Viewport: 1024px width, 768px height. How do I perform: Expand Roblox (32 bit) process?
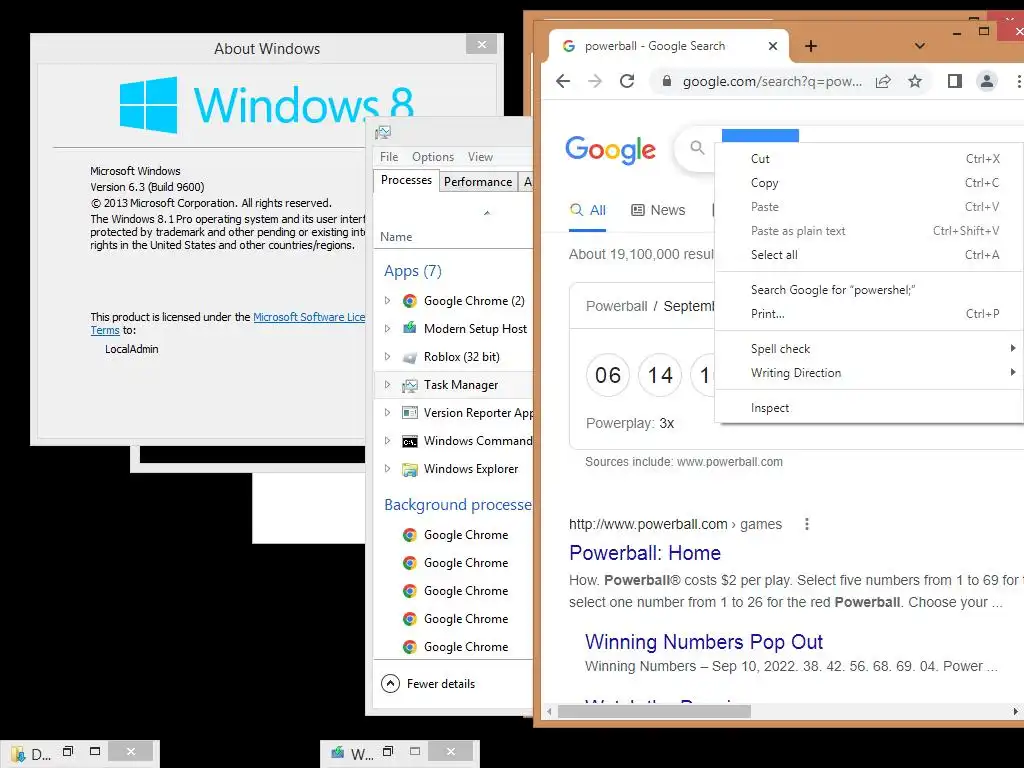pyautogui.click(x=387, y=357)
